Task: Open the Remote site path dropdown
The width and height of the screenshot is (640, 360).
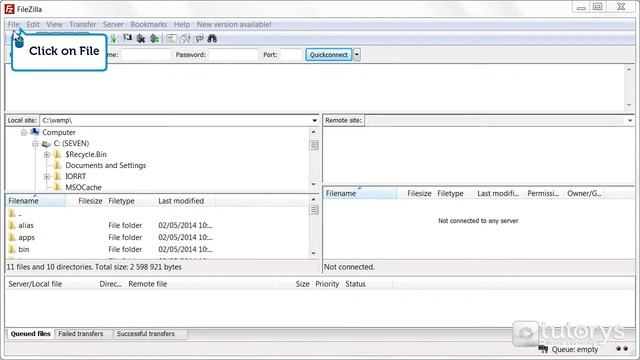Action: pos(630,120)
